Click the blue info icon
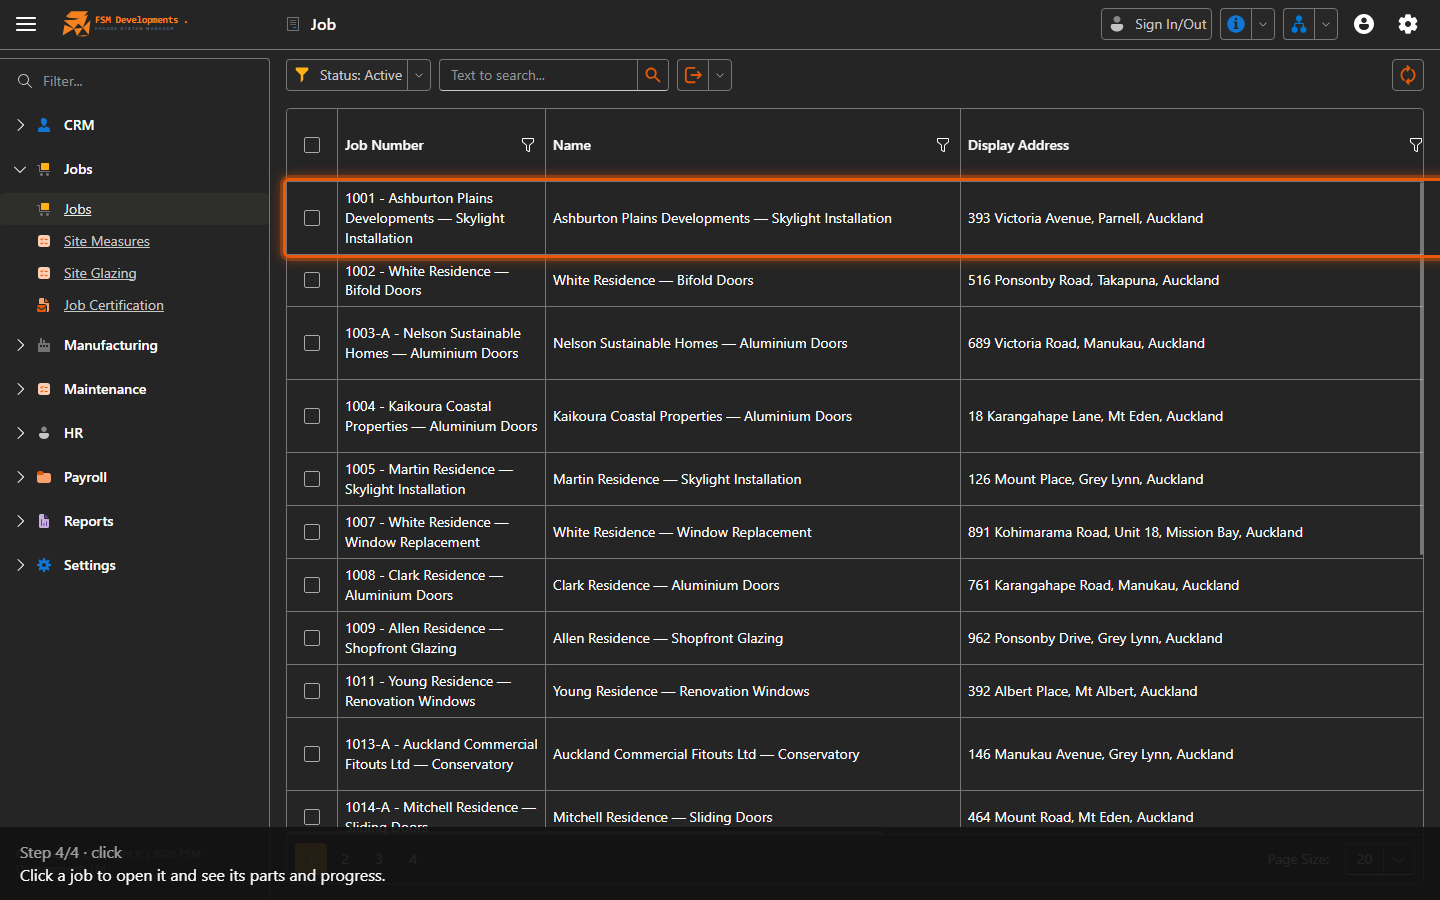The width and height of the screenshot is (1440, 900). tap(1236, 24)
